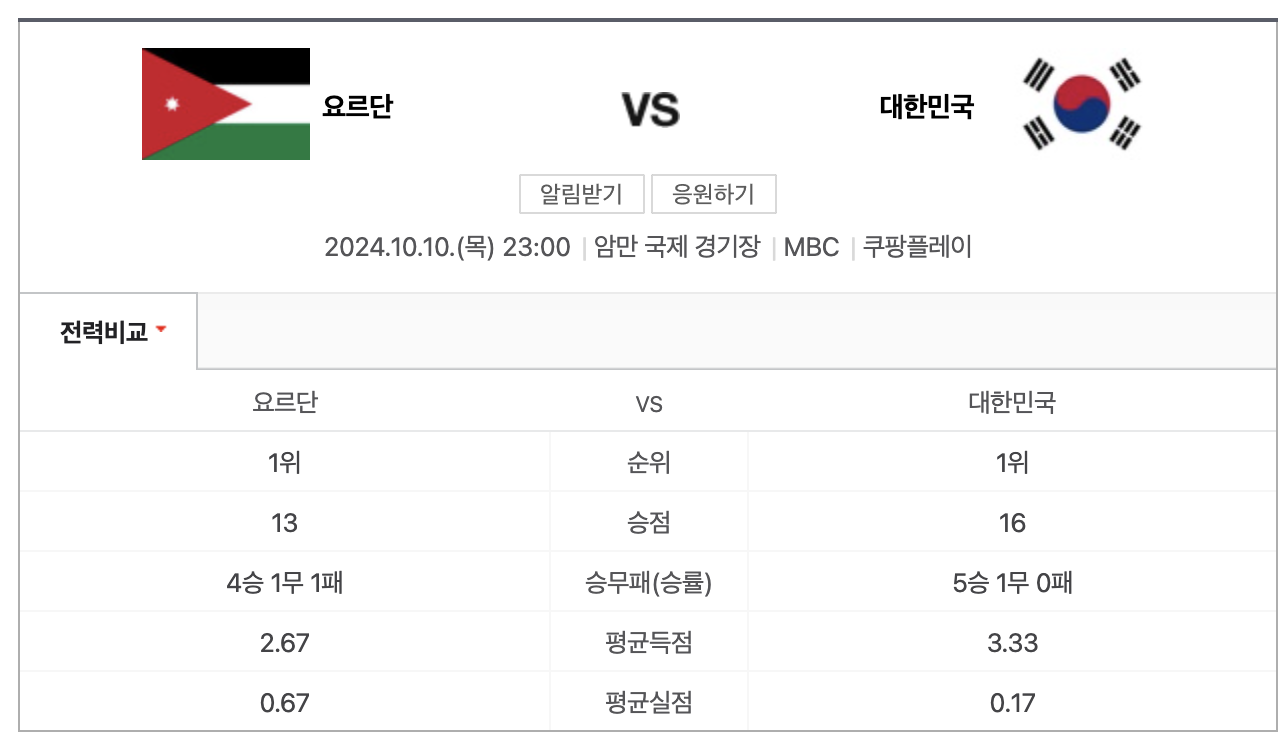Click the Jordan flag image
1284x750 pixels.
coord(225,103)
